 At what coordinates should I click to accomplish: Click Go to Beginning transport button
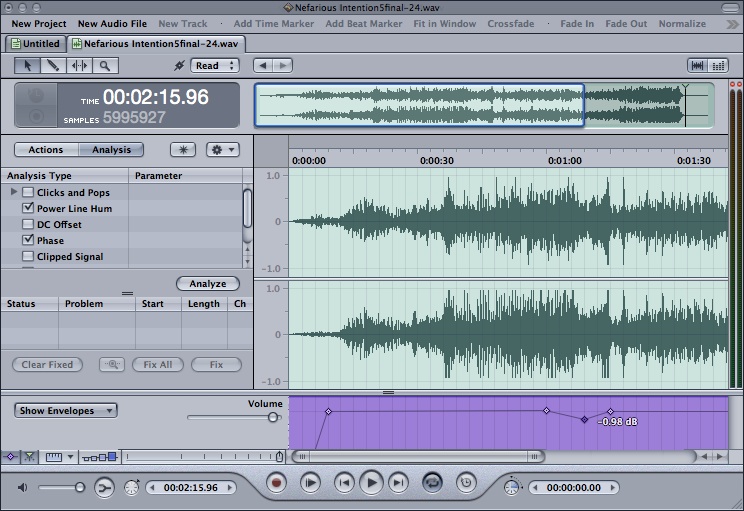pyautogui.click(x=344, y=483)
